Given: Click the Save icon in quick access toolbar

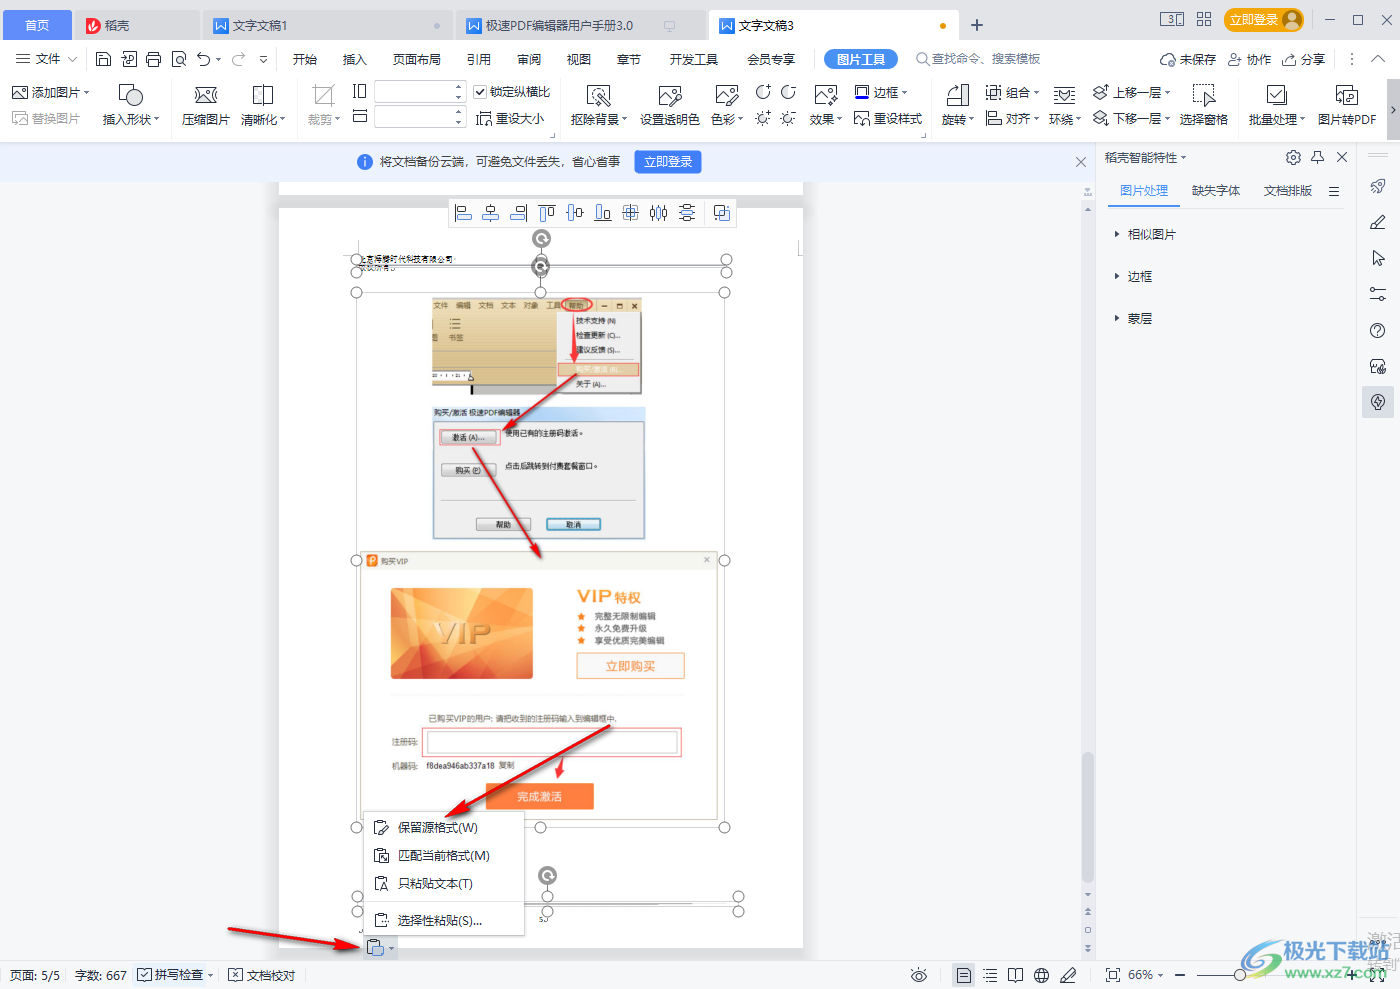Looking at the screenshot, I should (103, 59).
